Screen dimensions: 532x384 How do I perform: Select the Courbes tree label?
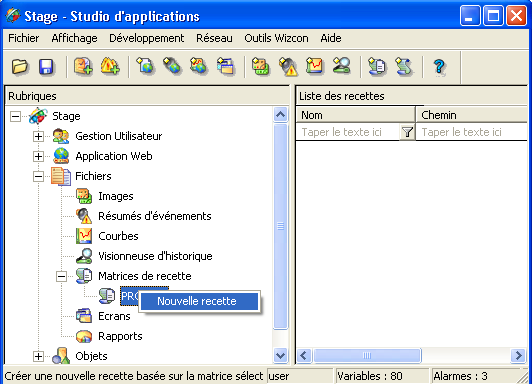click(x=118, y=236)
